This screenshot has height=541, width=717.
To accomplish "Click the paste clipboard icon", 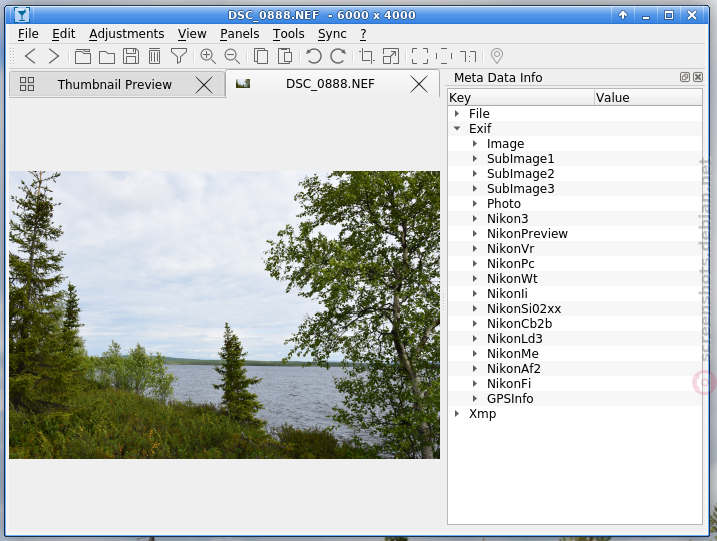I will tap(285, 56).
